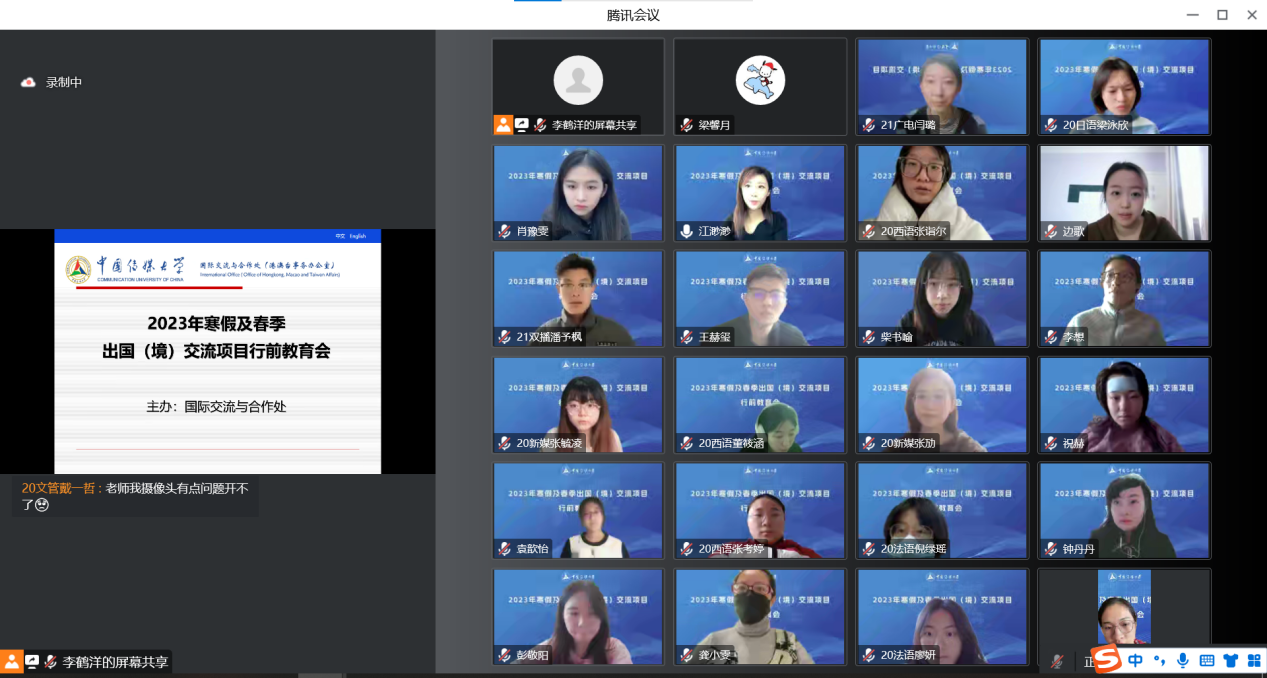Click the chat message from 20文管戴一哲

135,496
